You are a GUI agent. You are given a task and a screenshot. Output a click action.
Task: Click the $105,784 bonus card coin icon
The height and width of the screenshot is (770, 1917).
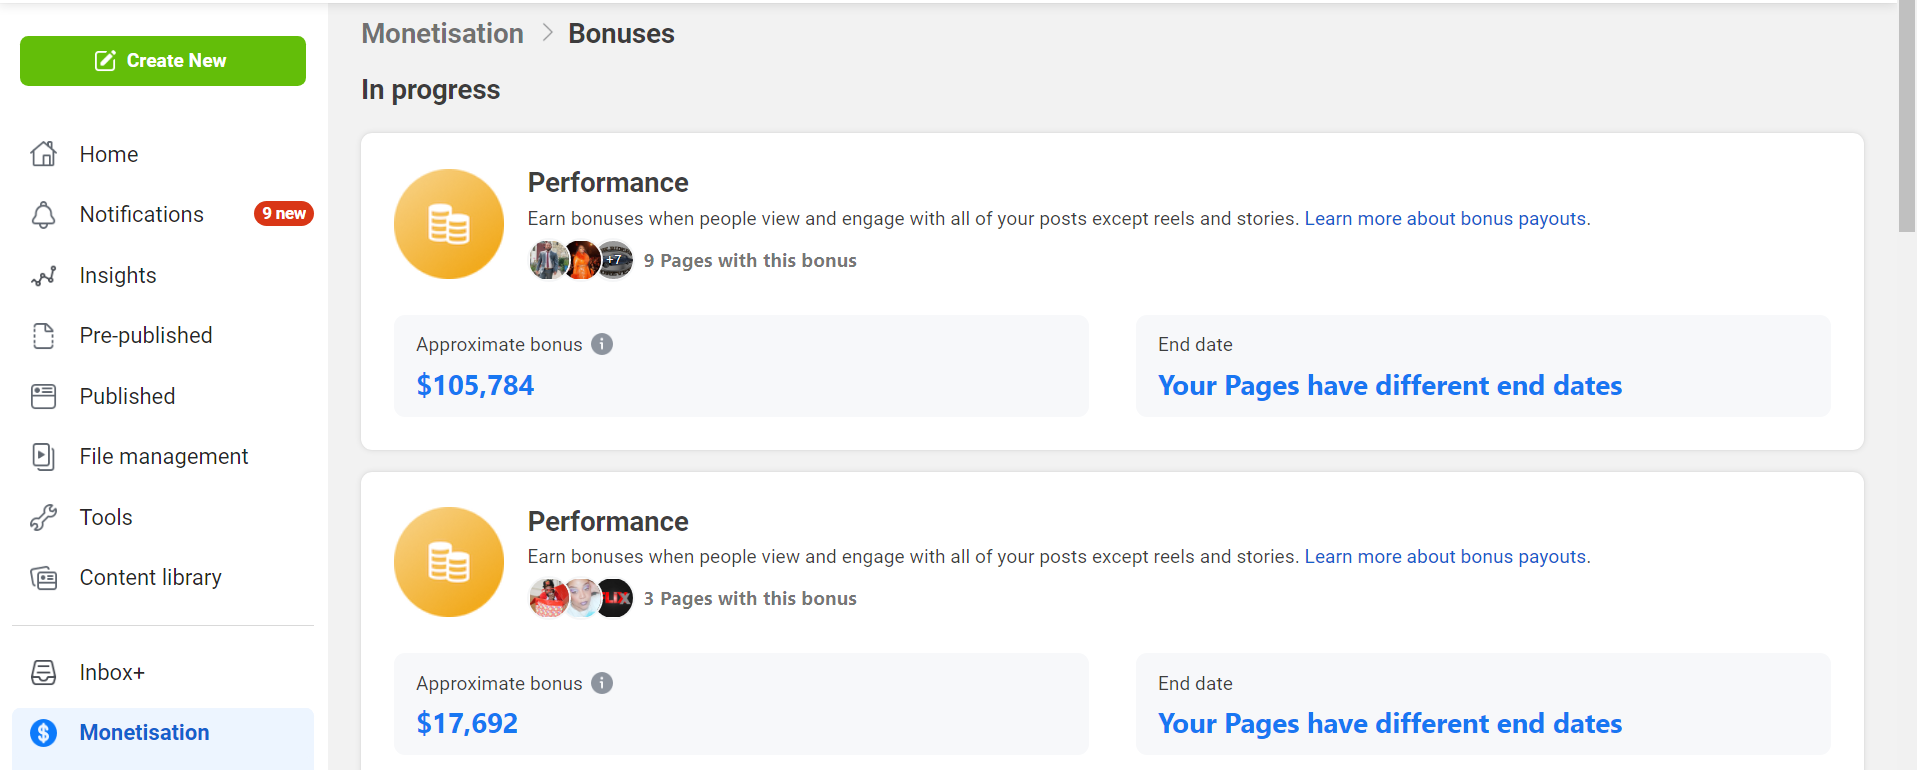click(x=449, y=224)
